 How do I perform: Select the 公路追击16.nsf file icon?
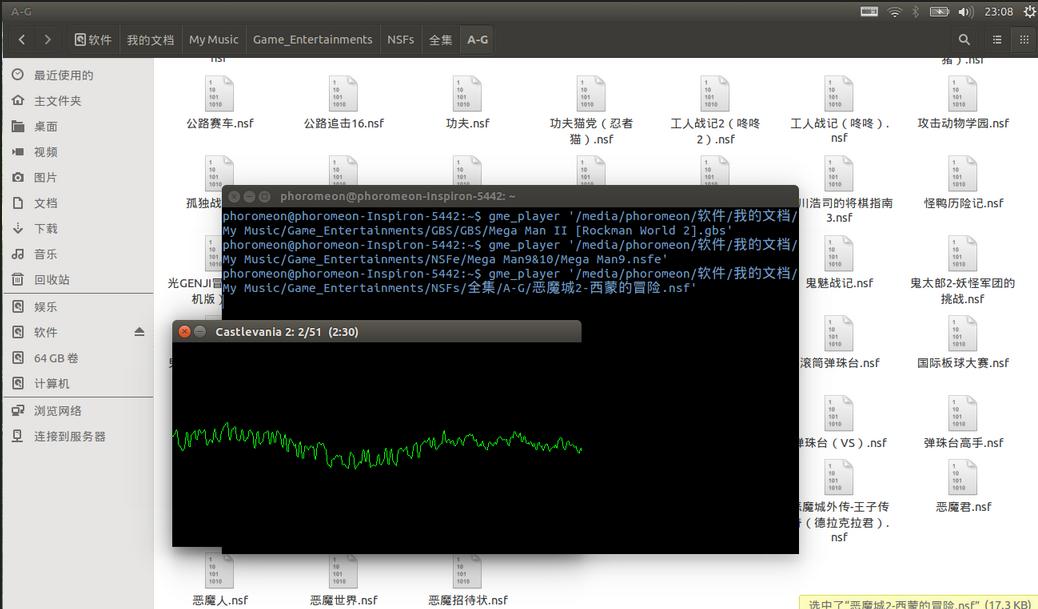pyautogui.click(x=343, y=94)
